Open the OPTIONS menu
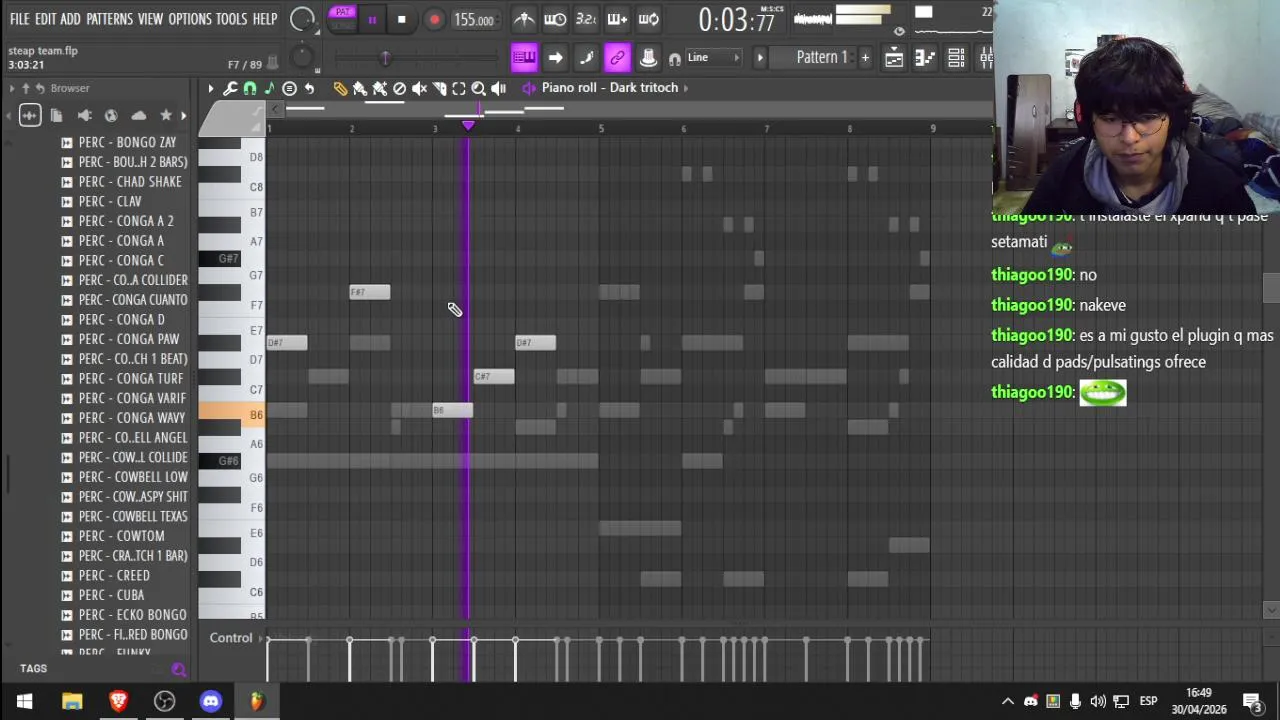Screen dimensions: 1280x720 tap(189, 19)
